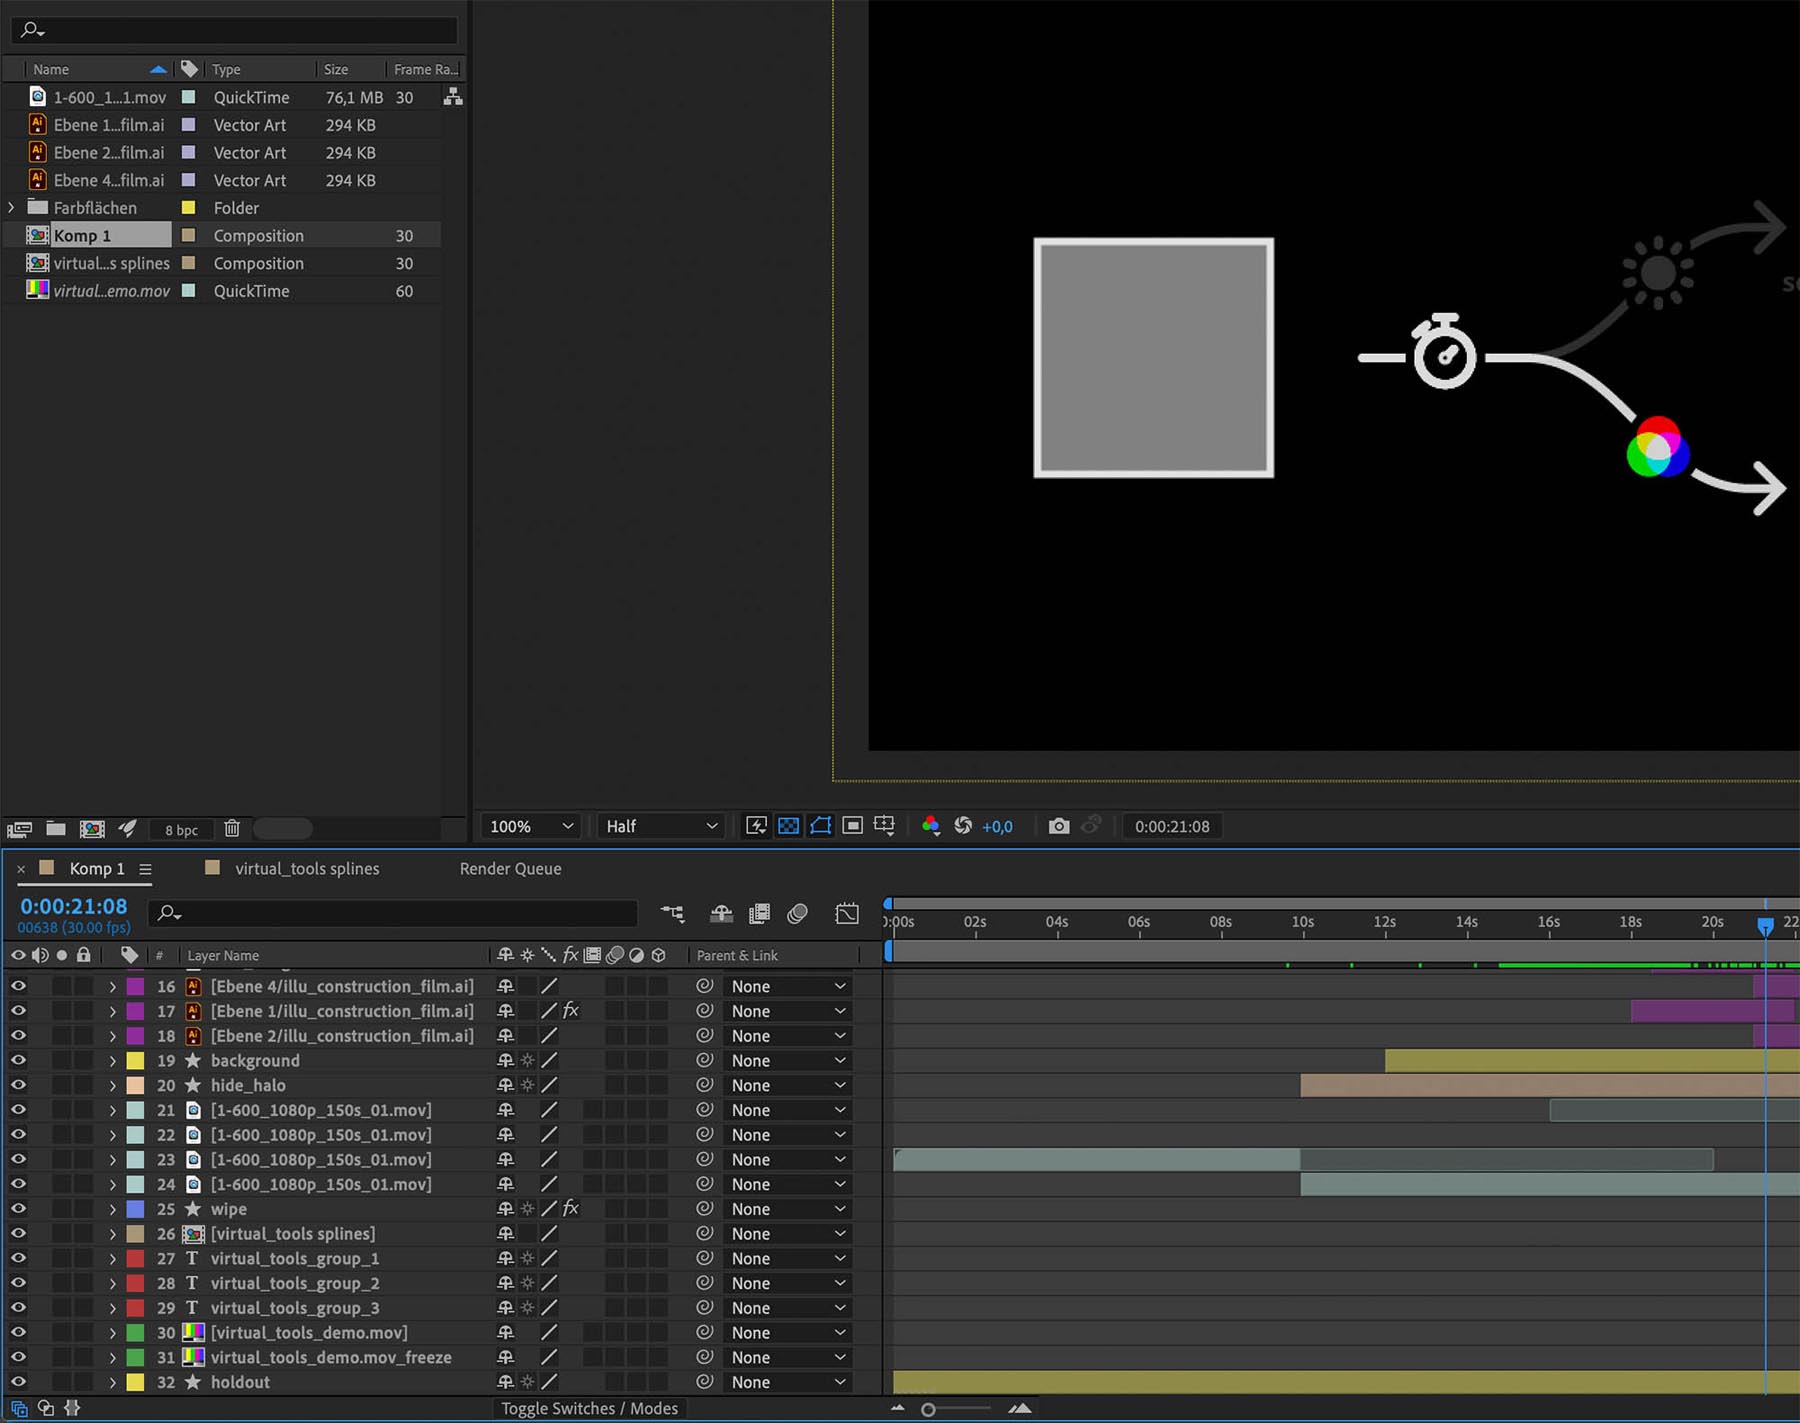Hide the holdout layer

pos(18,1382)
